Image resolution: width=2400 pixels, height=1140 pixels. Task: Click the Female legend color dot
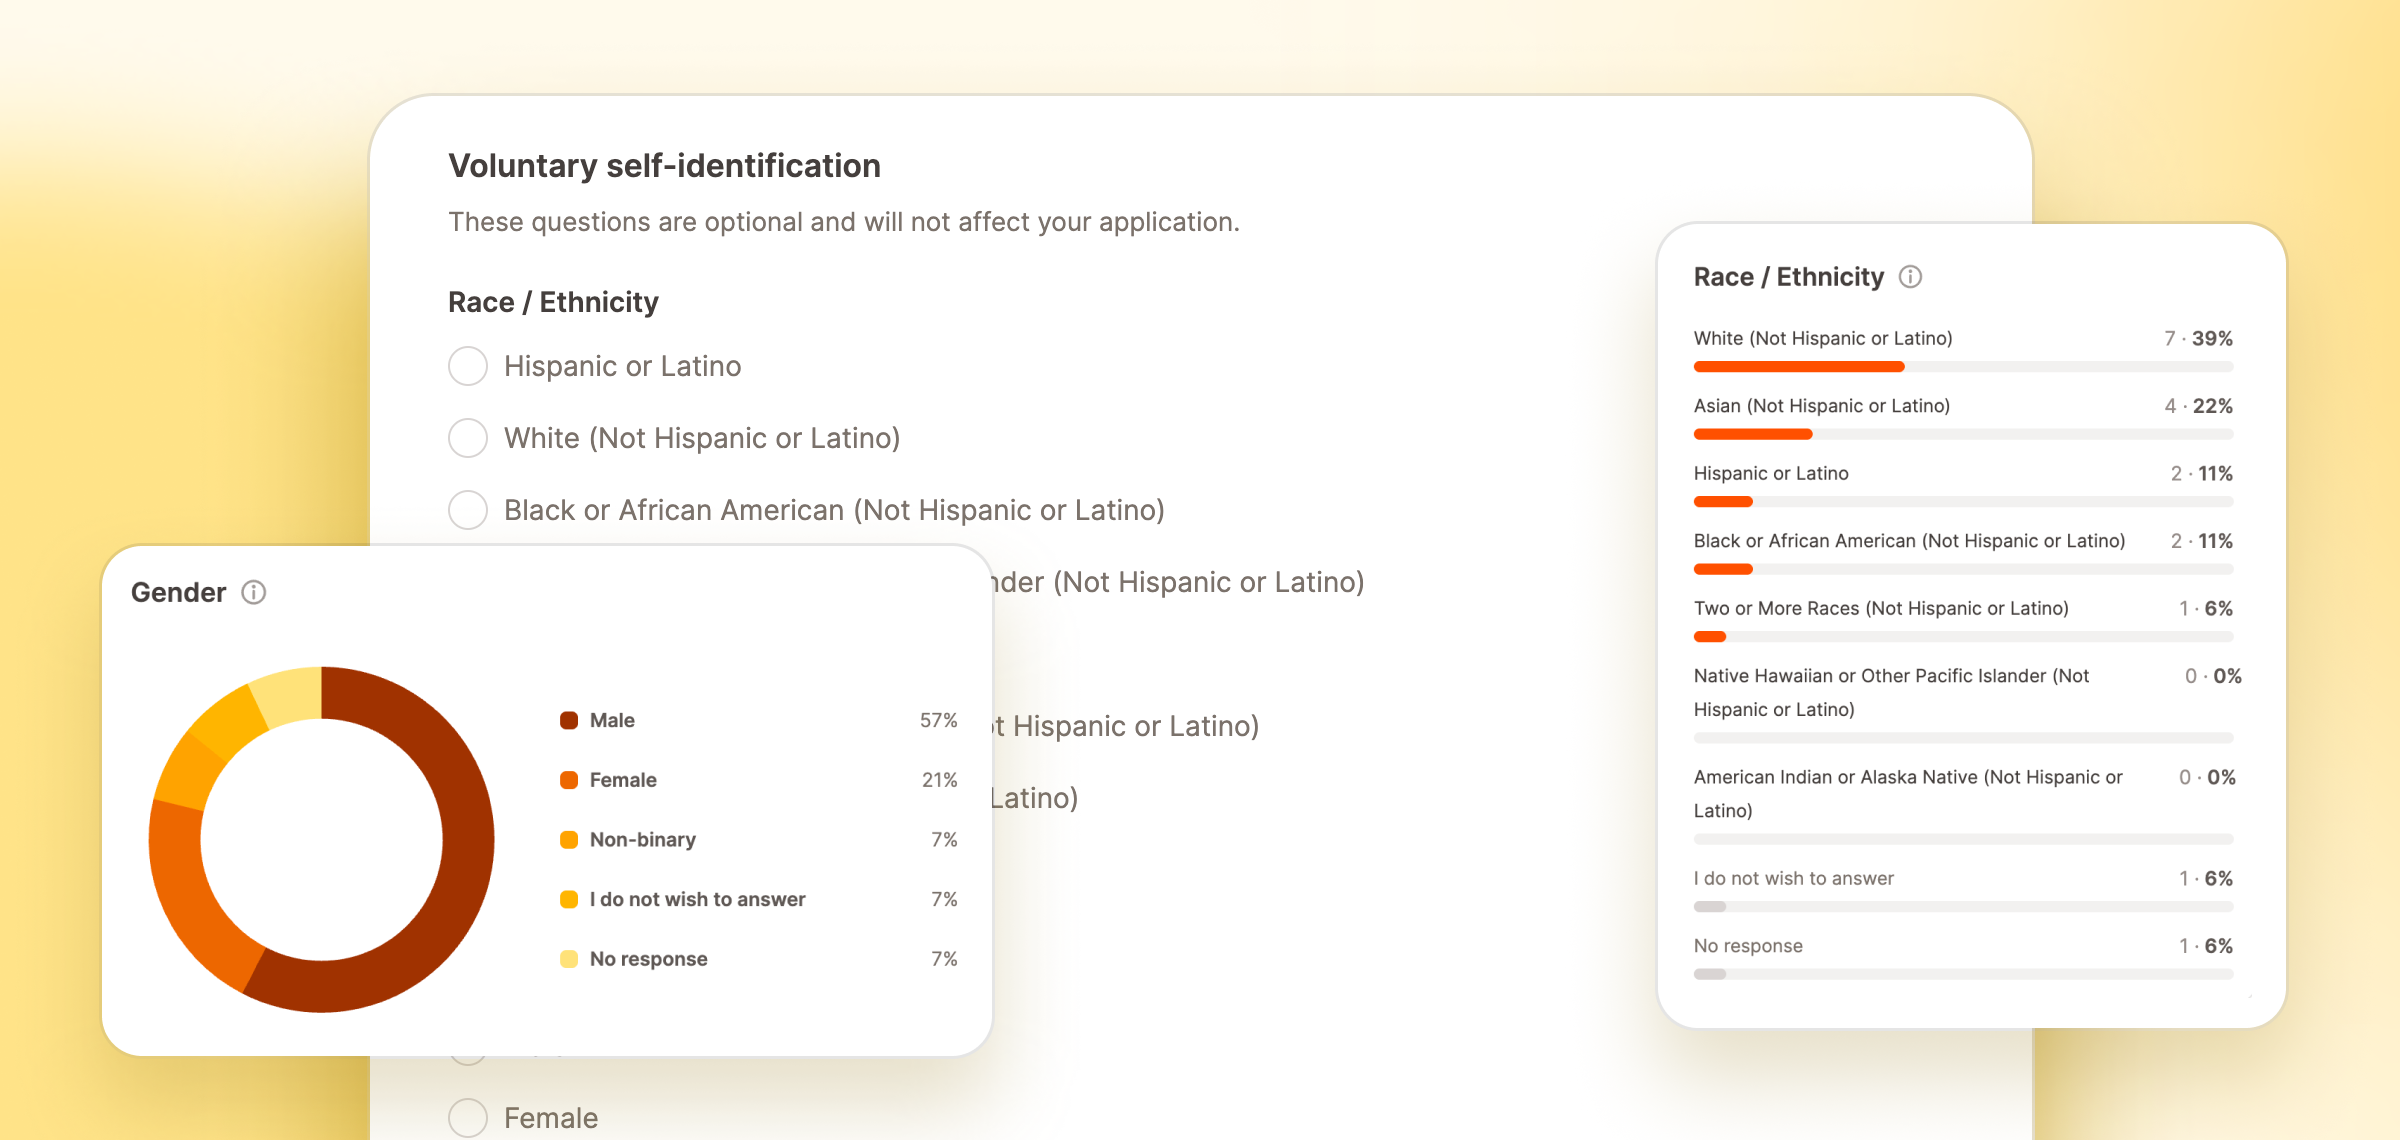pos(569,780)
